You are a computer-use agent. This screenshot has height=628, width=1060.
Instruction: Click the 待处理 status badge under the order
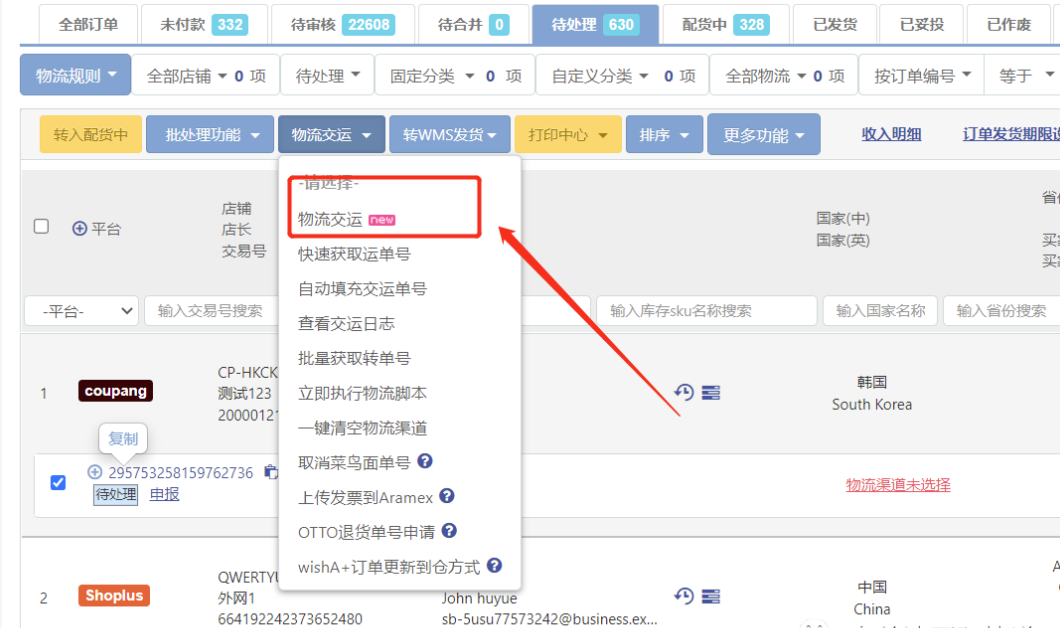[x=116, y=494]
